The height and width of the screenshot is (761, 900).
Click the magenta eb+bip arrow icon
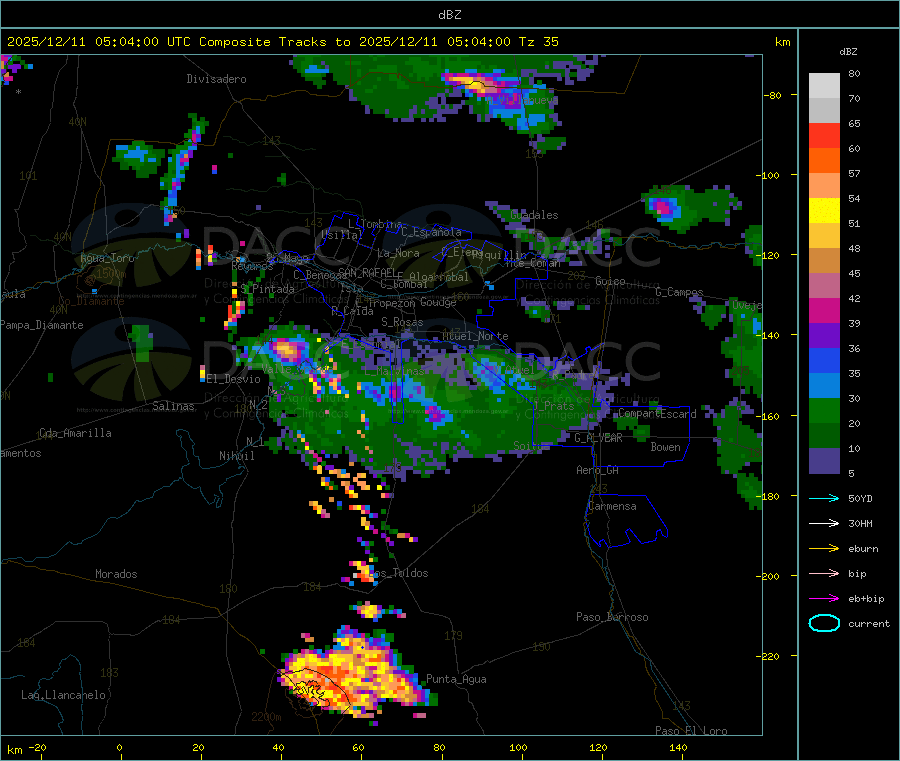(x=824, y=599)
